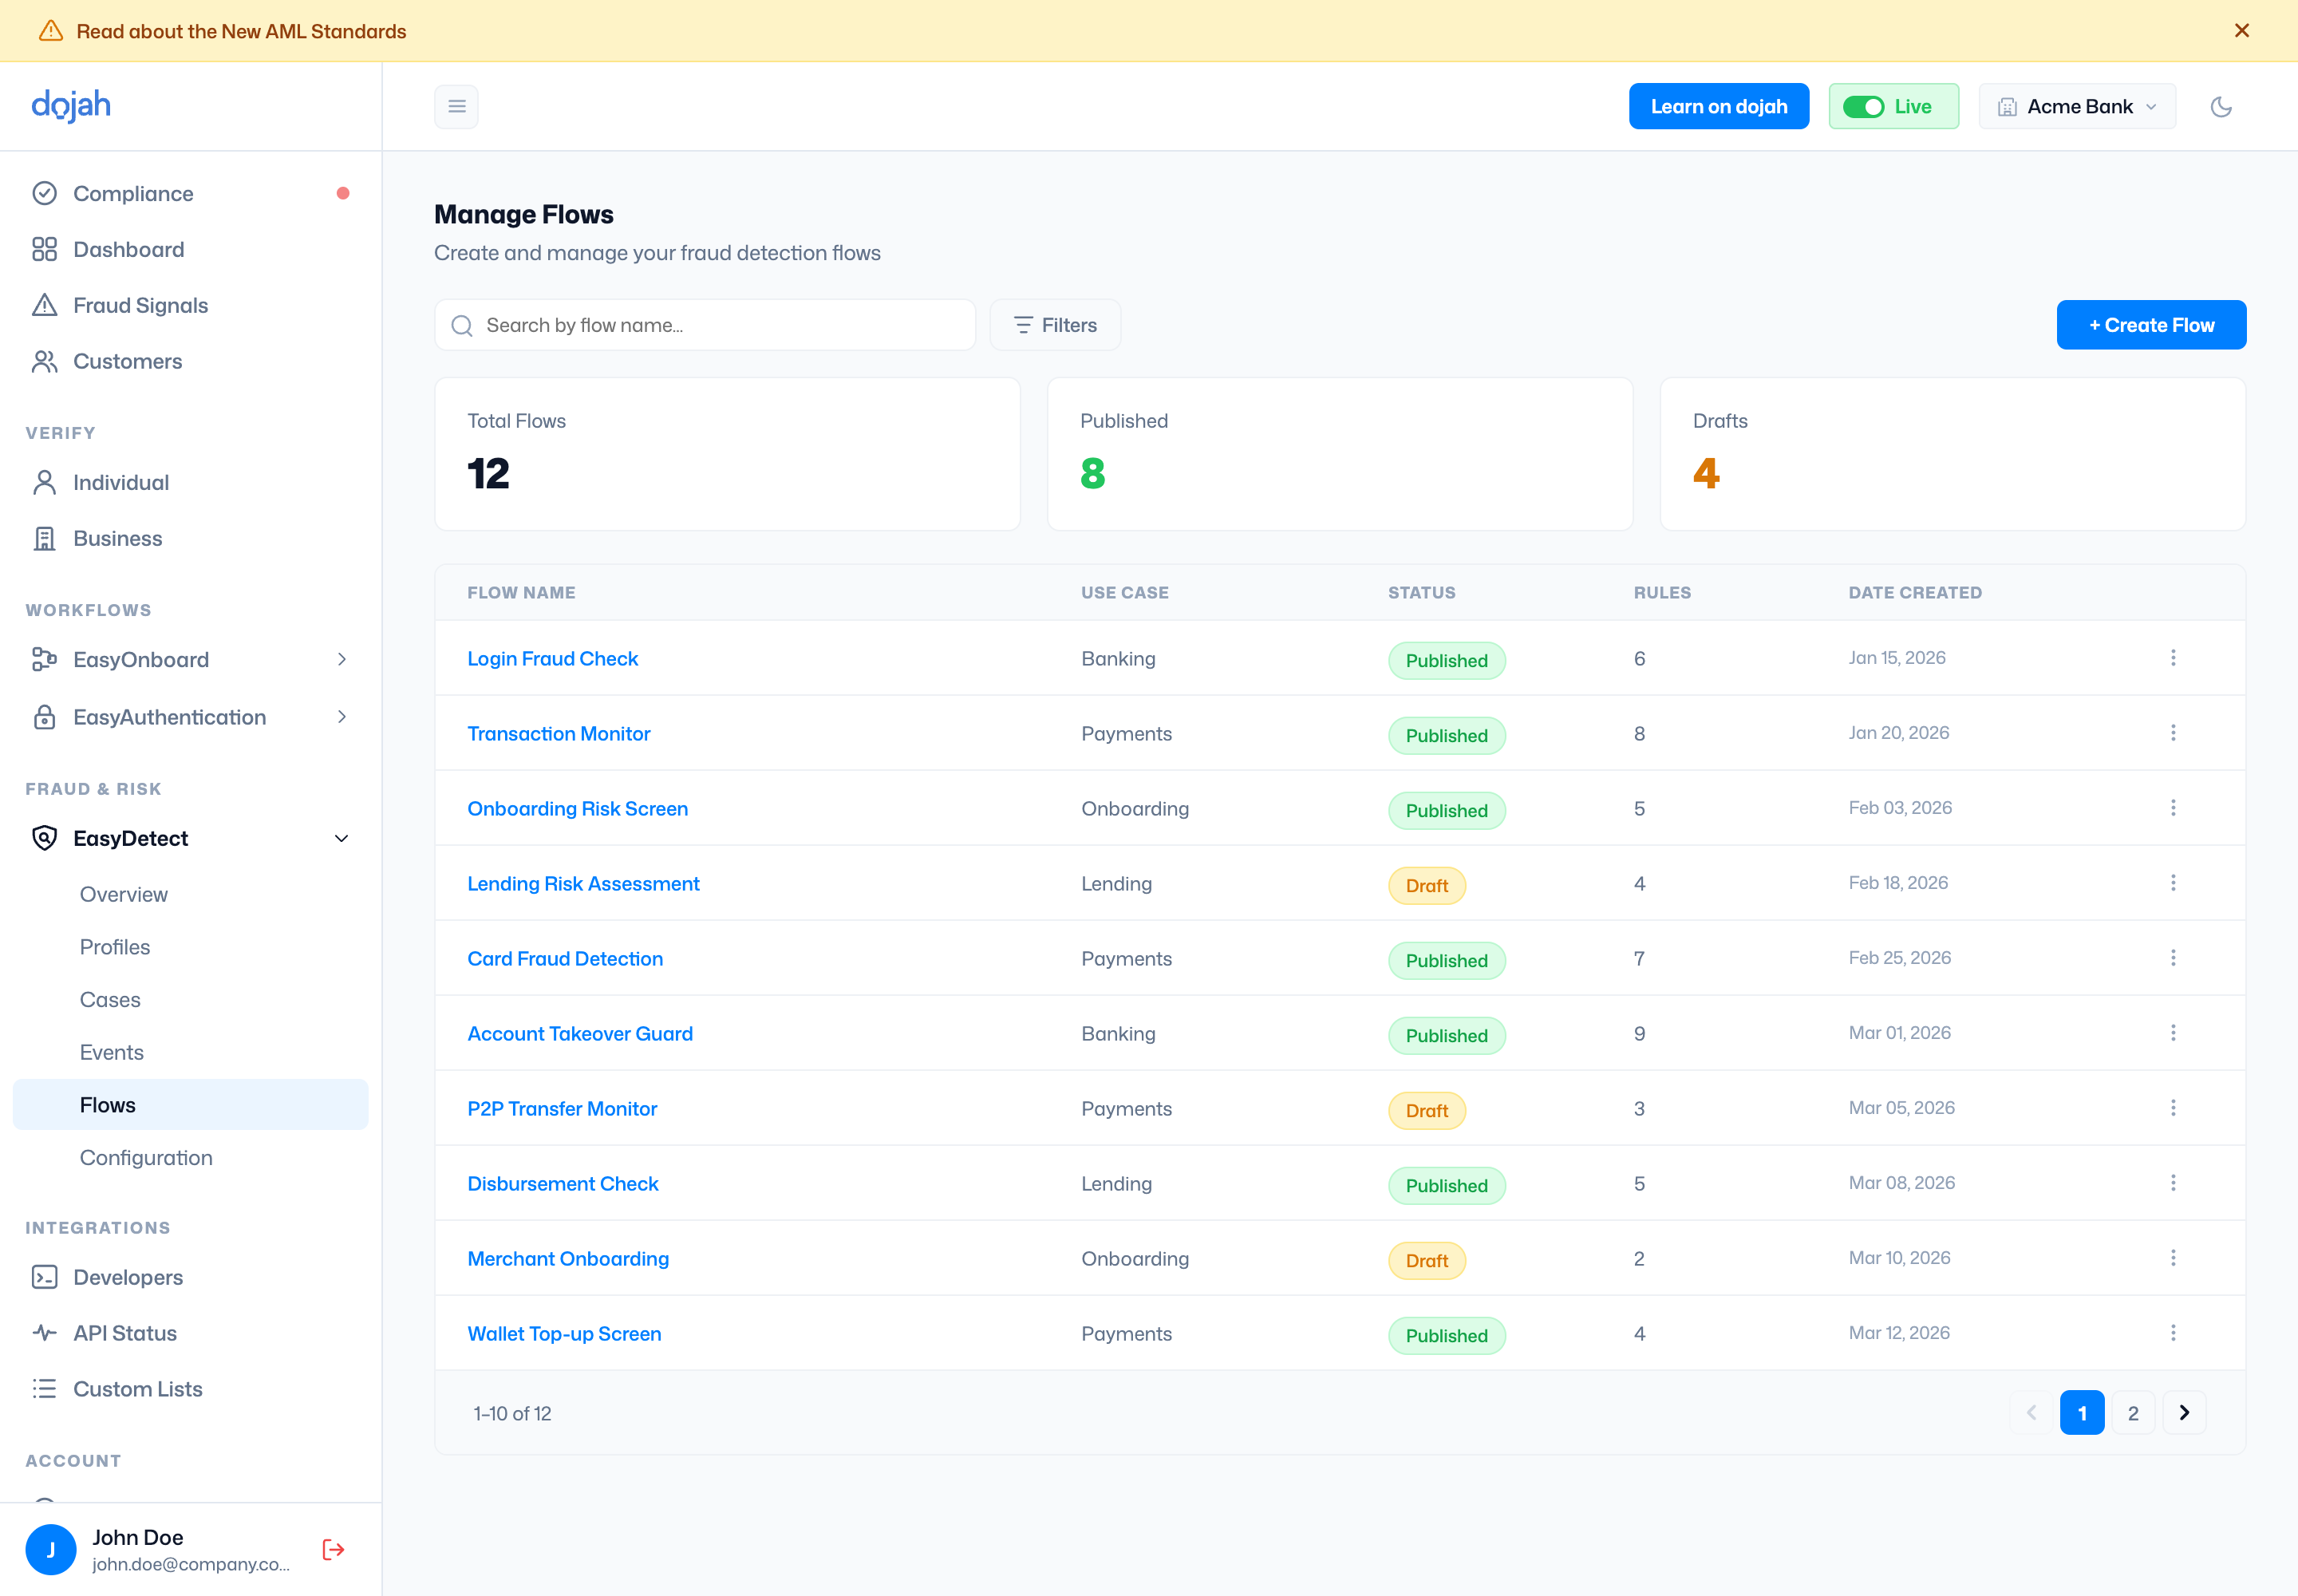Open API Status page

(190, 1333)
